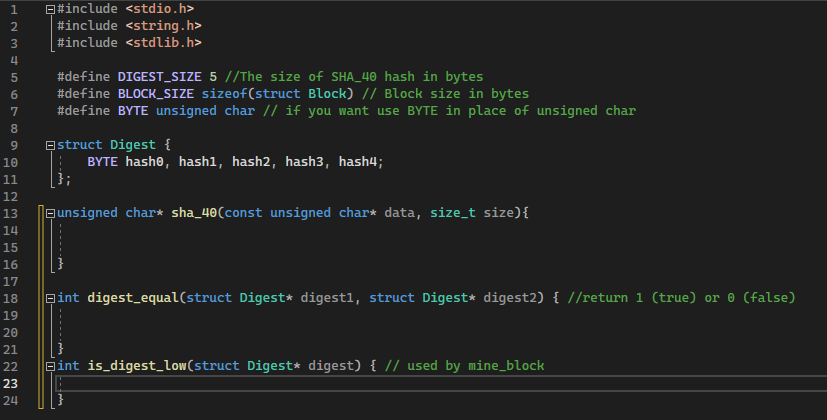
Task: Click the BYTE macro name on line 7
Action: pyautogui.click(x=133, y=110)
